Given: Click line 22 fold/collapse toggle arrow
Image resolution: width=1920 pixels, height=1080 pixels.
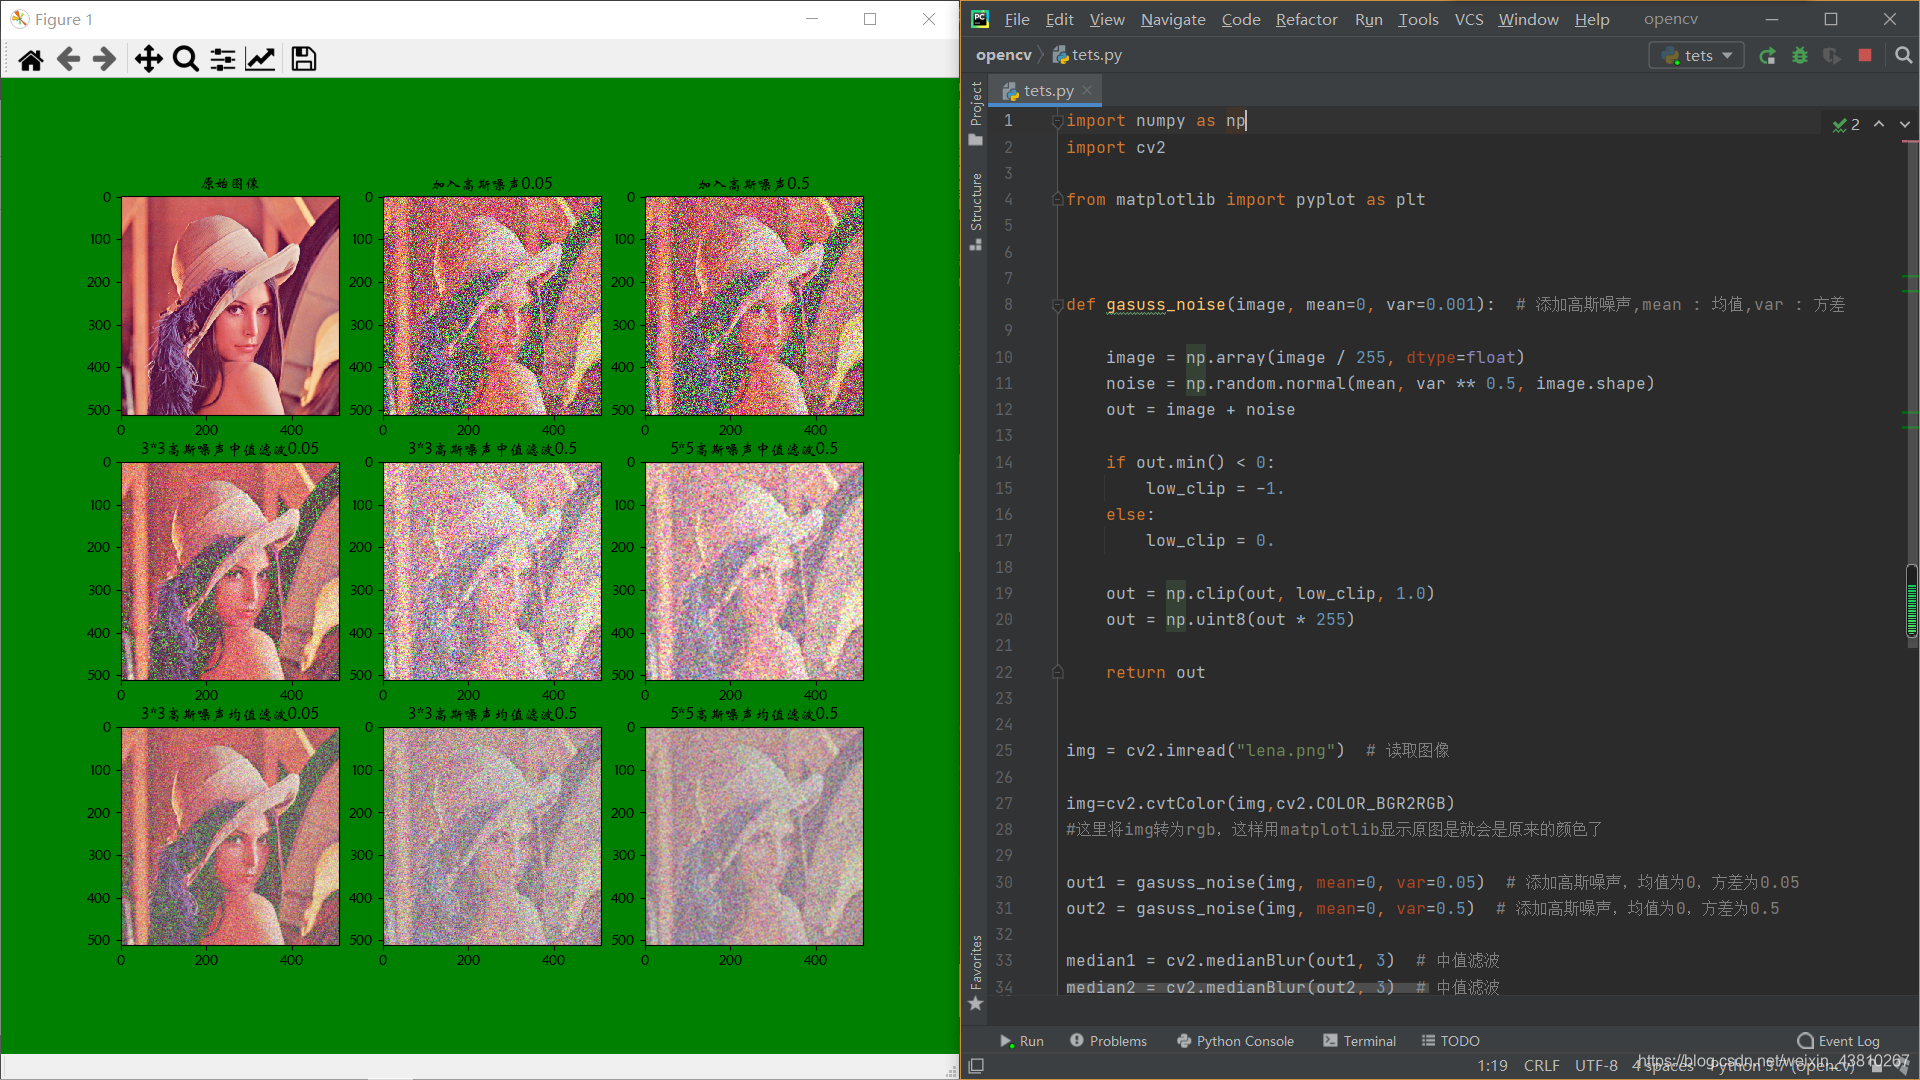Looking at the screenshot, I should [x=1055, y=671].
